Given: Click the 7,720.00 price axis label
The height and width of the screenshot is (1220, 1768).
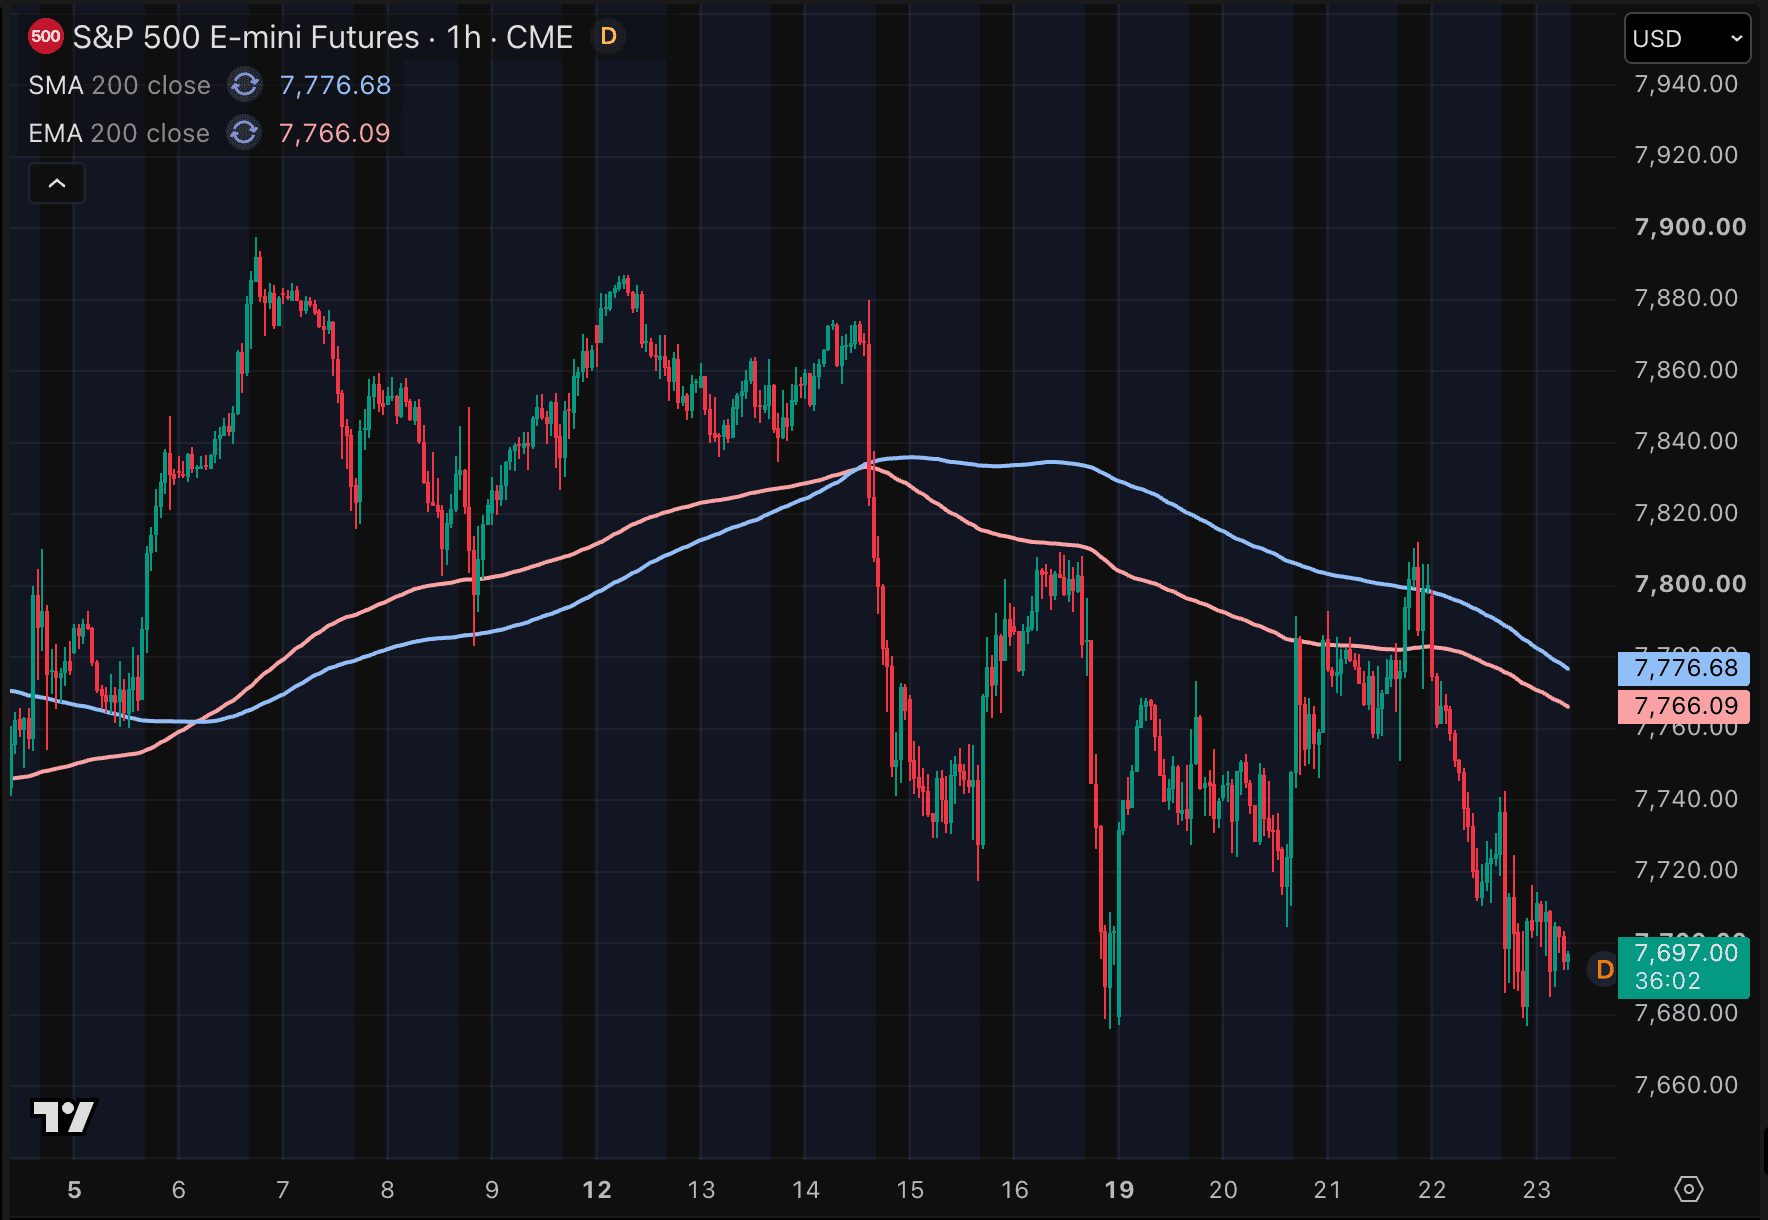Looking at the screenshot, I should click(1686, 870).
